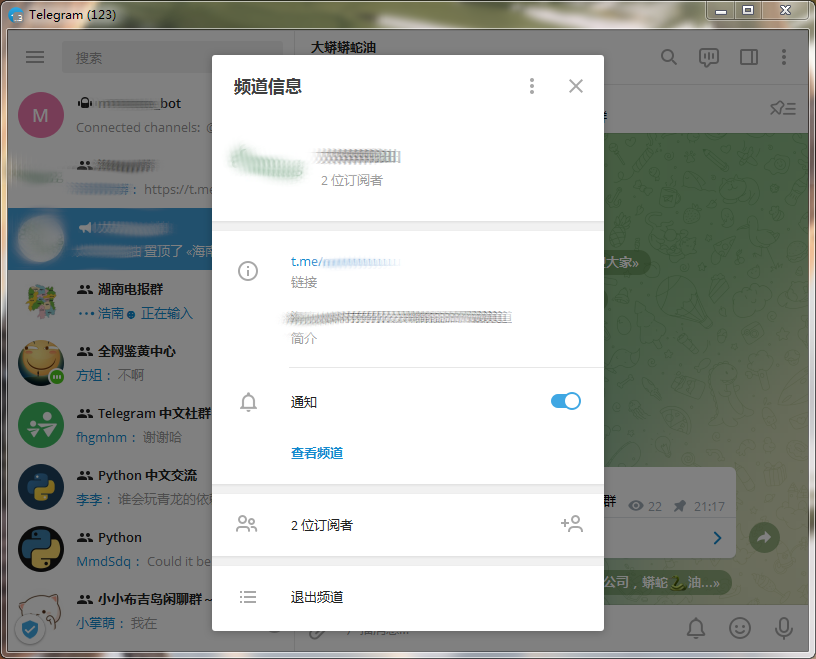Screen dimensions: 816x659
Task: Click the subscribers people icon
Action: [x=247, y=524]
